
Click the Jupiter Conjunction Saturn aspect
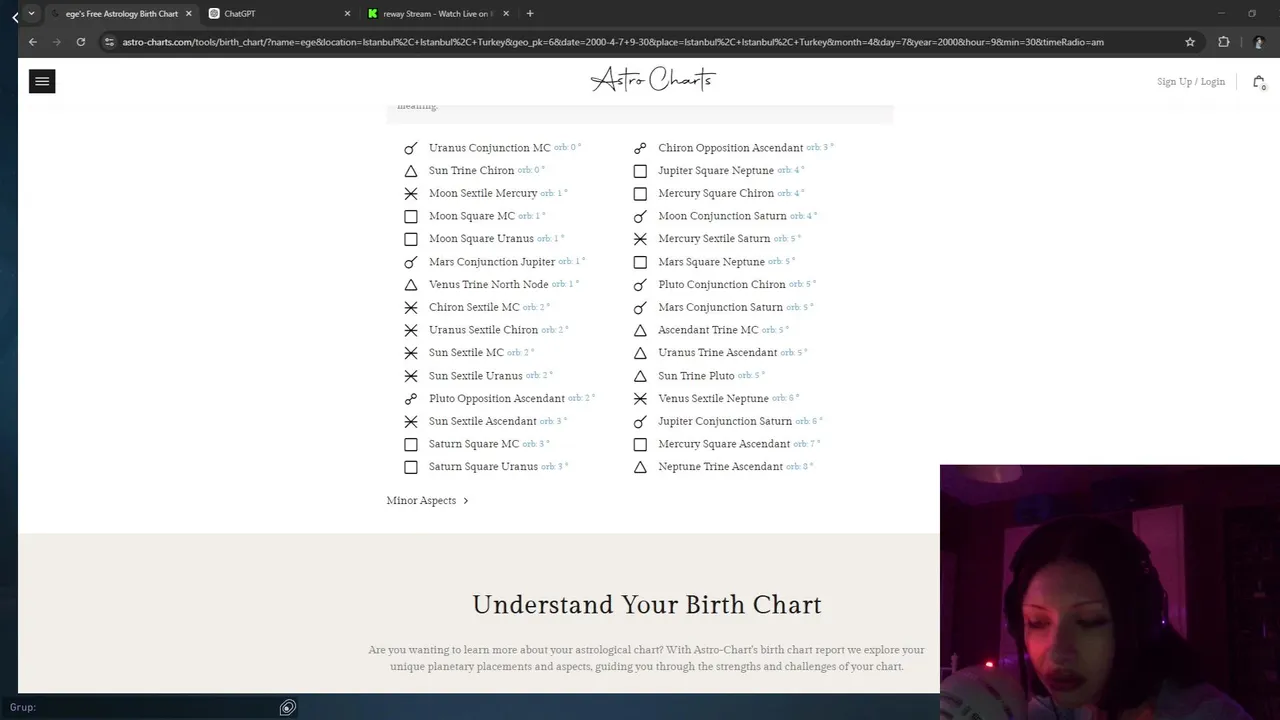724,421
